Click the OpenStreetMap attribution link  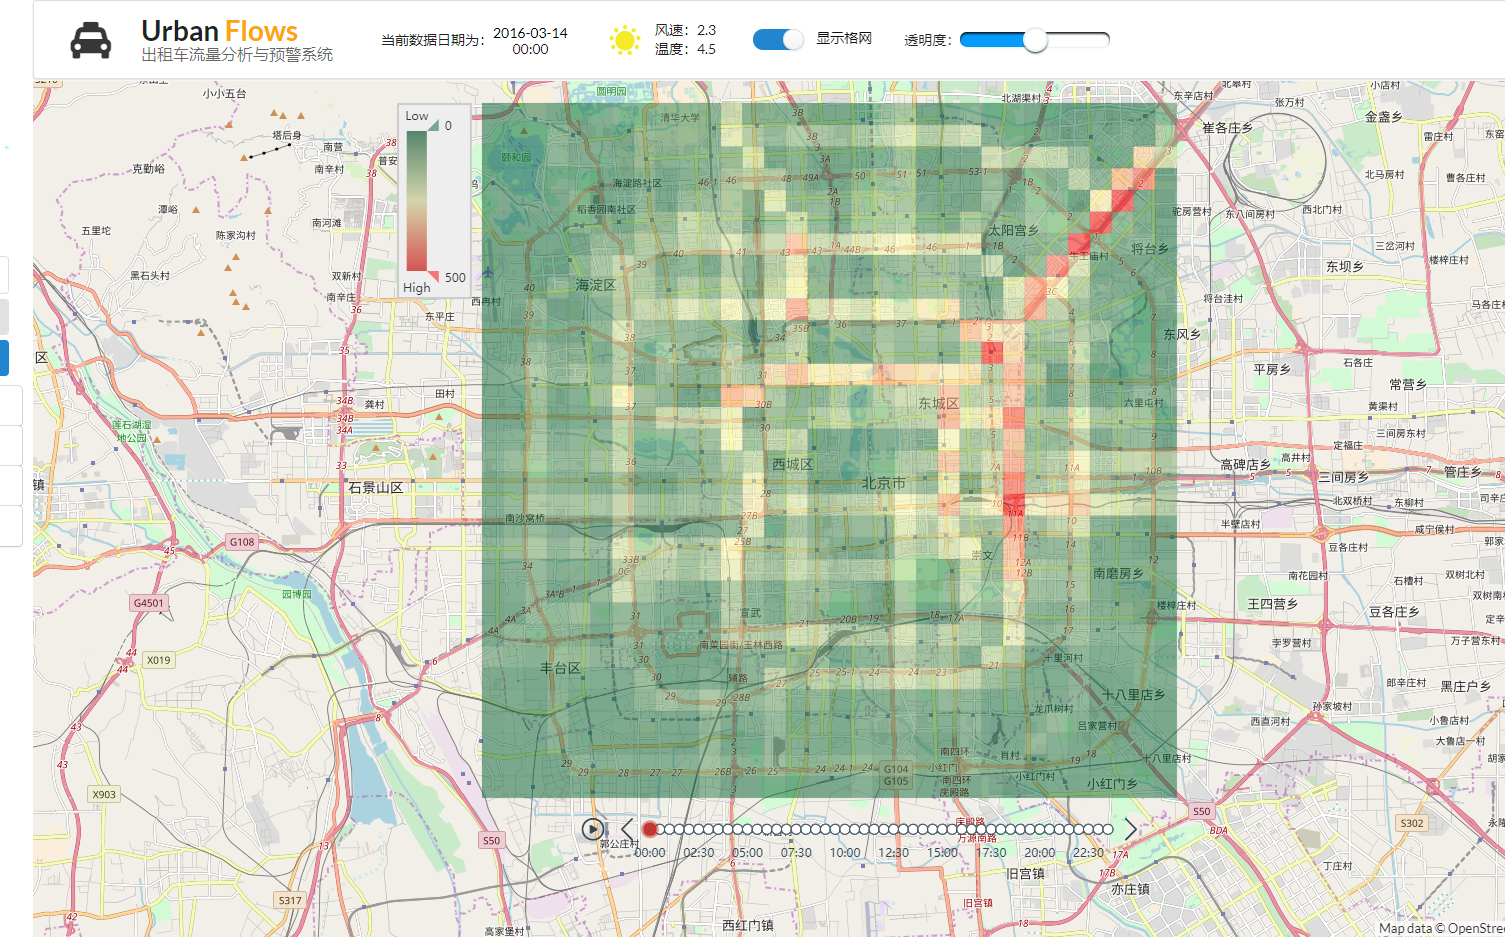coord(1475,928)
